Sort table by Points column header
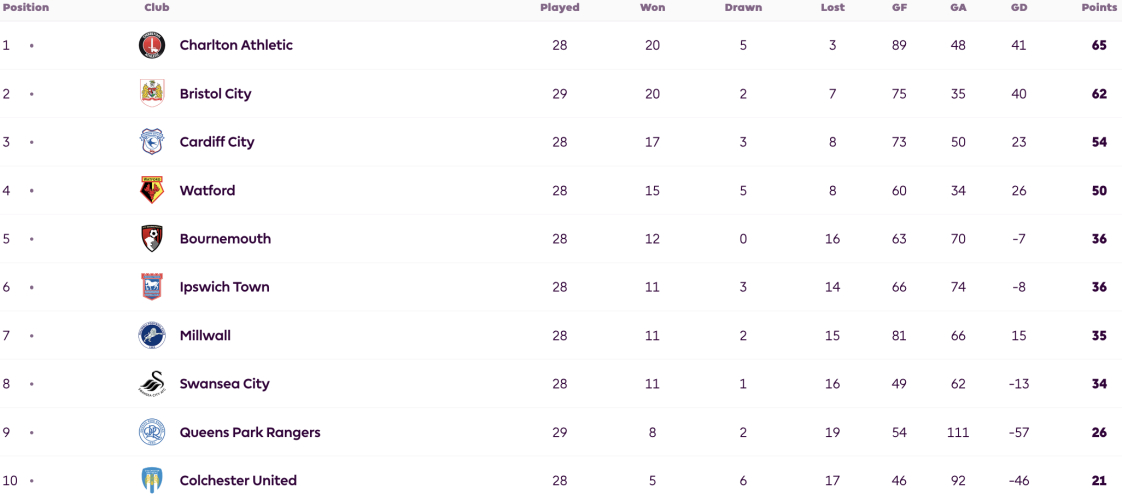This screenshot has height=500, width=1122. 1101,7
